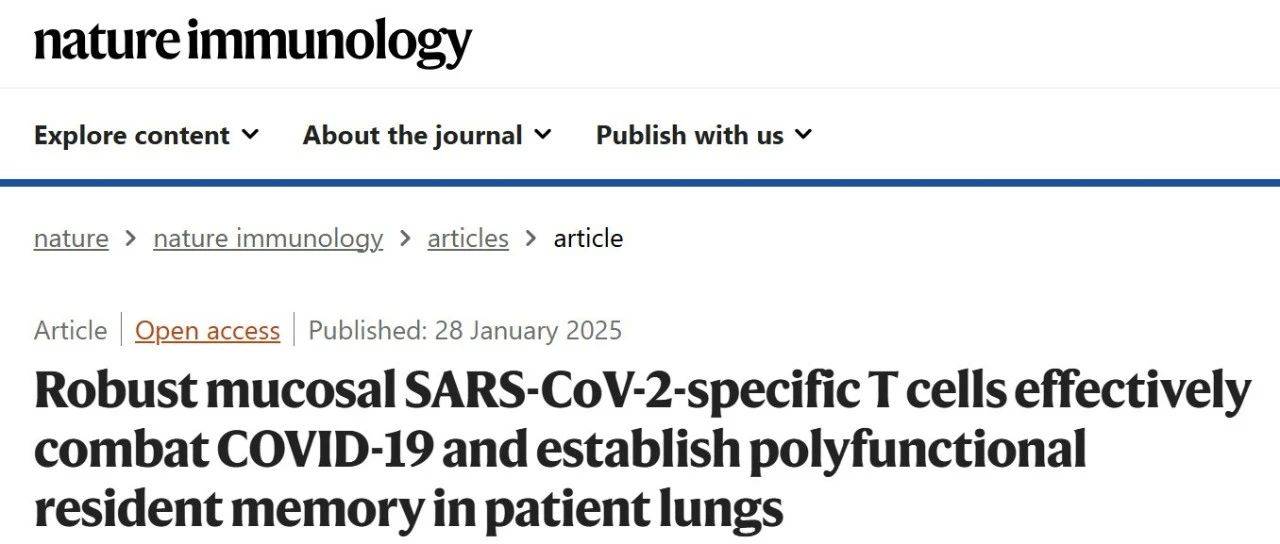Click the Article type label

70,330
